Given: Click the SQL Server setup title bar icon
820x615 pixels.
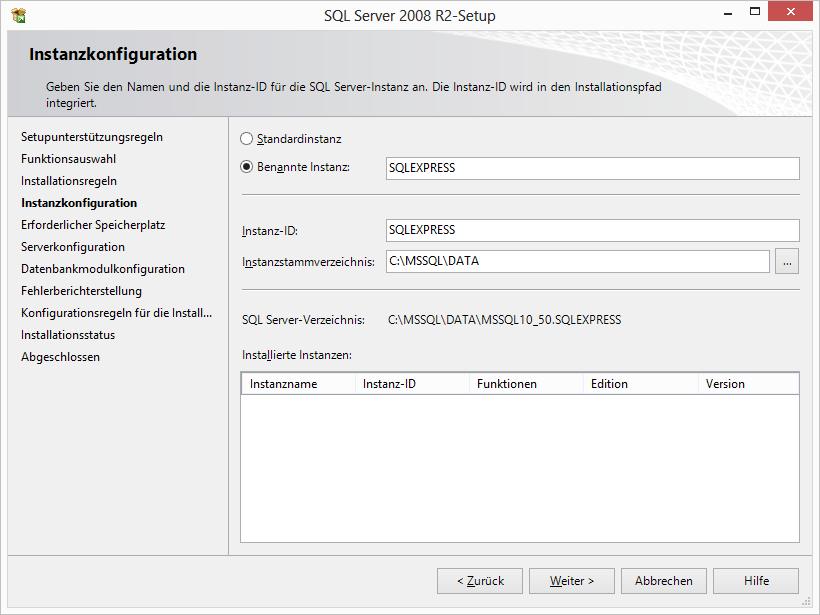Looking at the screenshot, I should click(18, 16).
